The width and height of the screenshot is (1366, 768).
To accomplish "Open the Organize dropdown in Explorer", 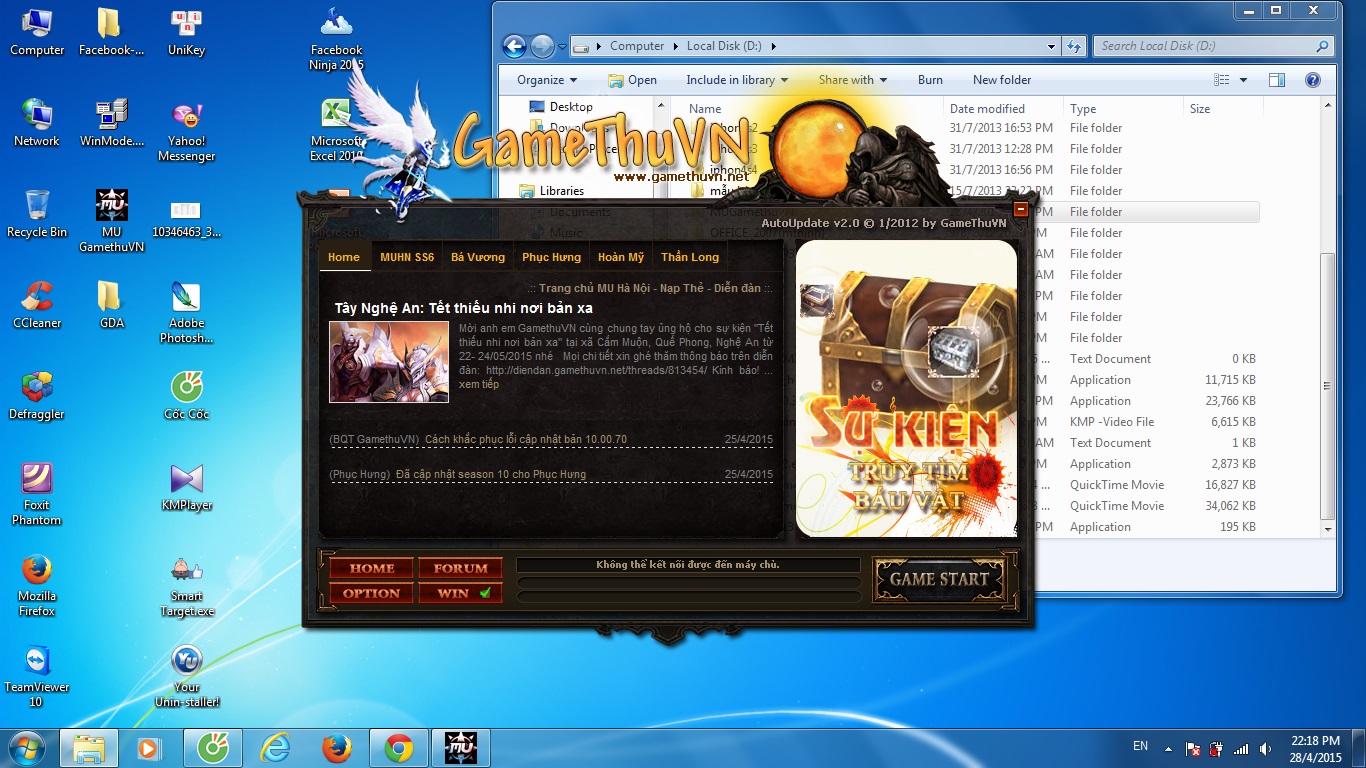I will coord(547,80).
